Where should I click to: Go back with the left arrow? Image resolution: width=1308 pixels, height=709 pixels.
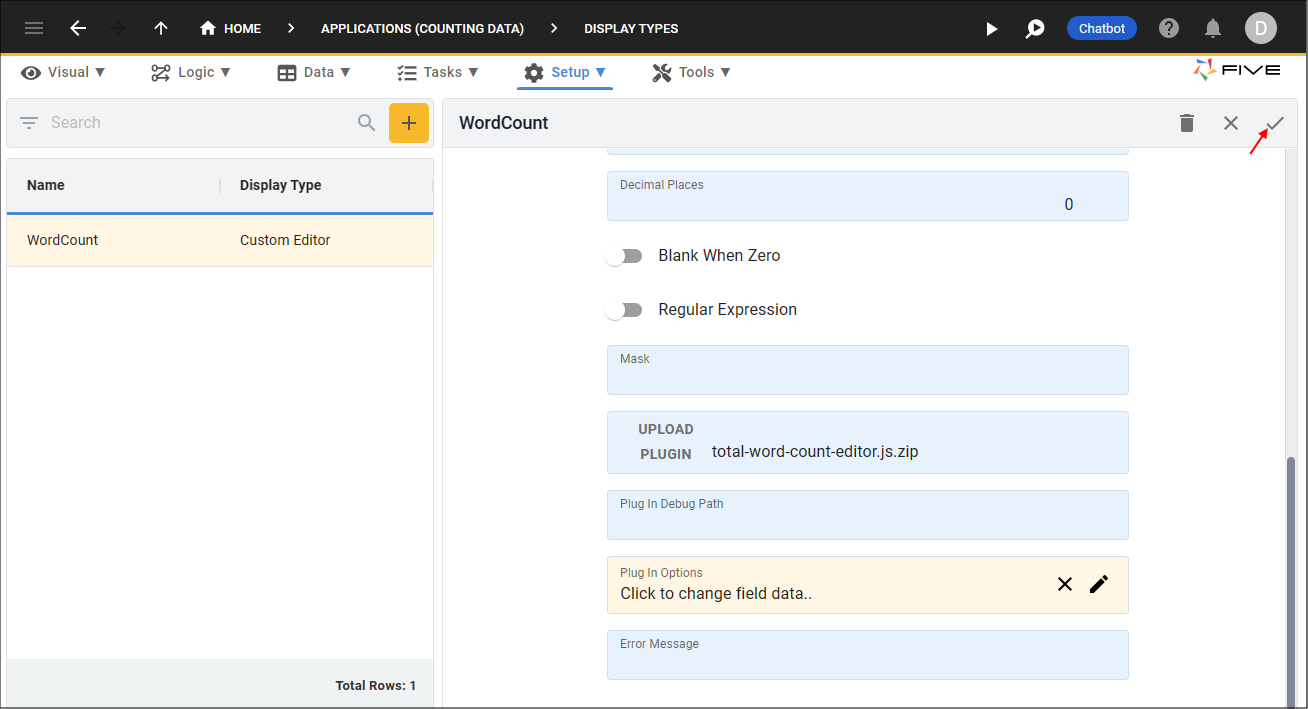click(x=78, y=28)
